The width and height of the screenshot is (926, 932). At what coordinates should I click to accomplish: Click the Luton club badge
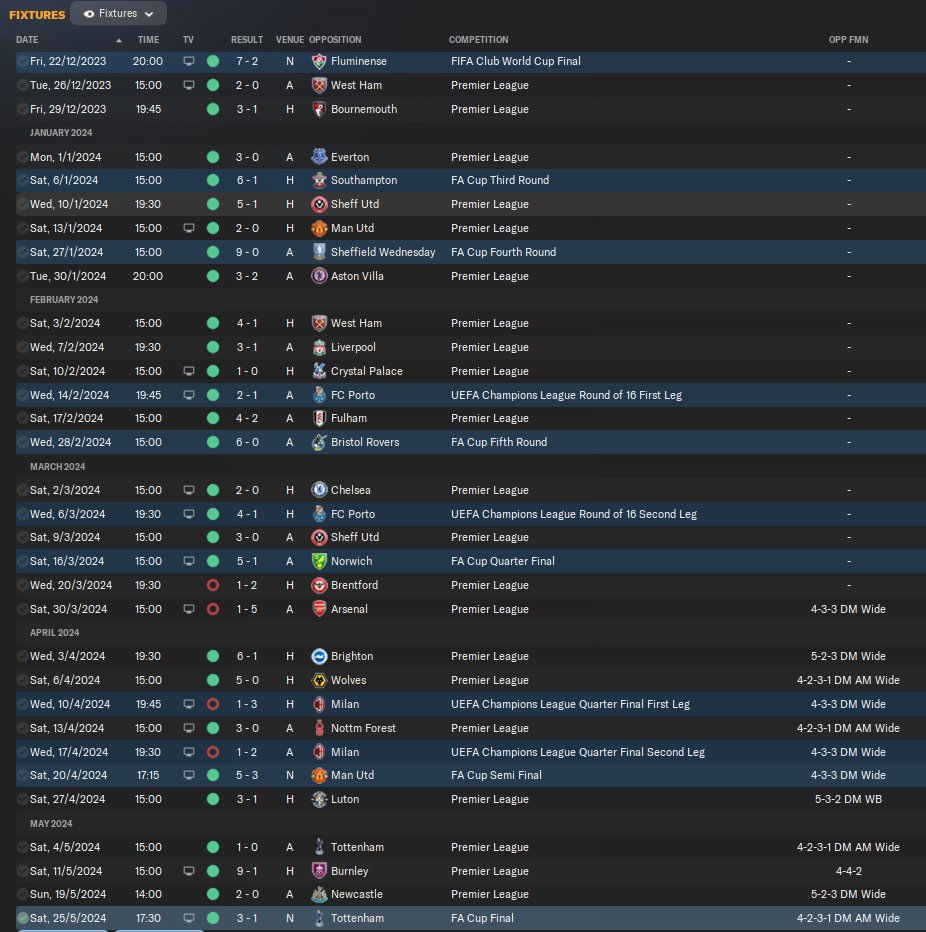click(x=319, y=799)
